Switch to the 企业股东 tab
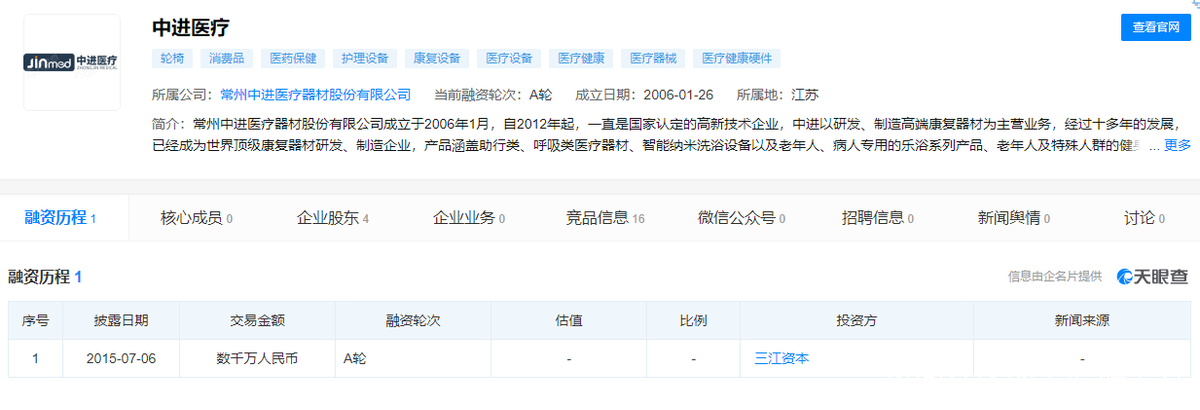Viewport: 1200px width, 410px height. pos(333,217)
